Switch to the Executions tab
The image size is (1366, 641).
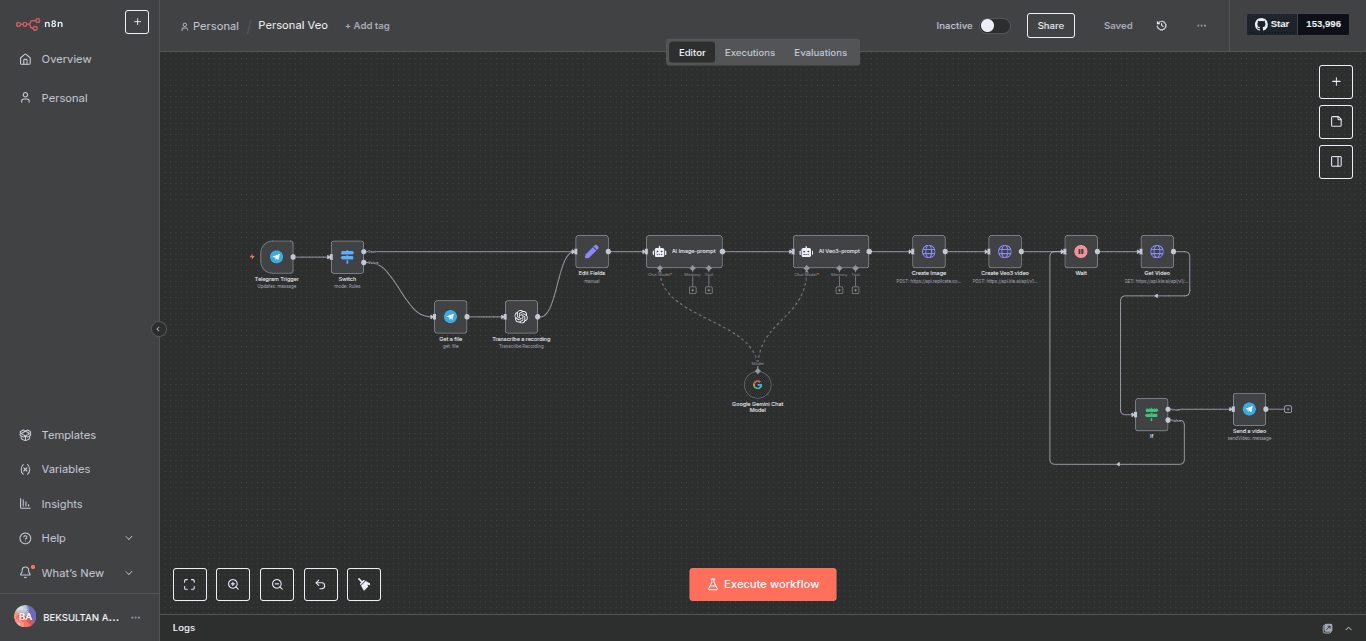point(750,53)
